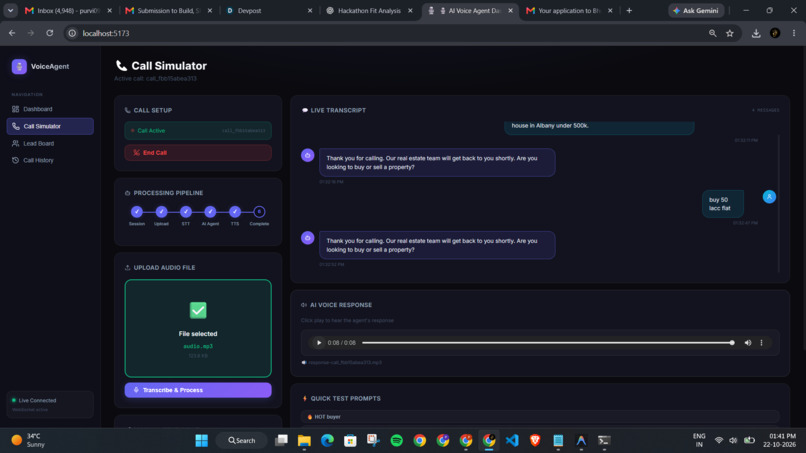Reload the localhost page
The image size is (806, 453).
click(x=50, y=33)
